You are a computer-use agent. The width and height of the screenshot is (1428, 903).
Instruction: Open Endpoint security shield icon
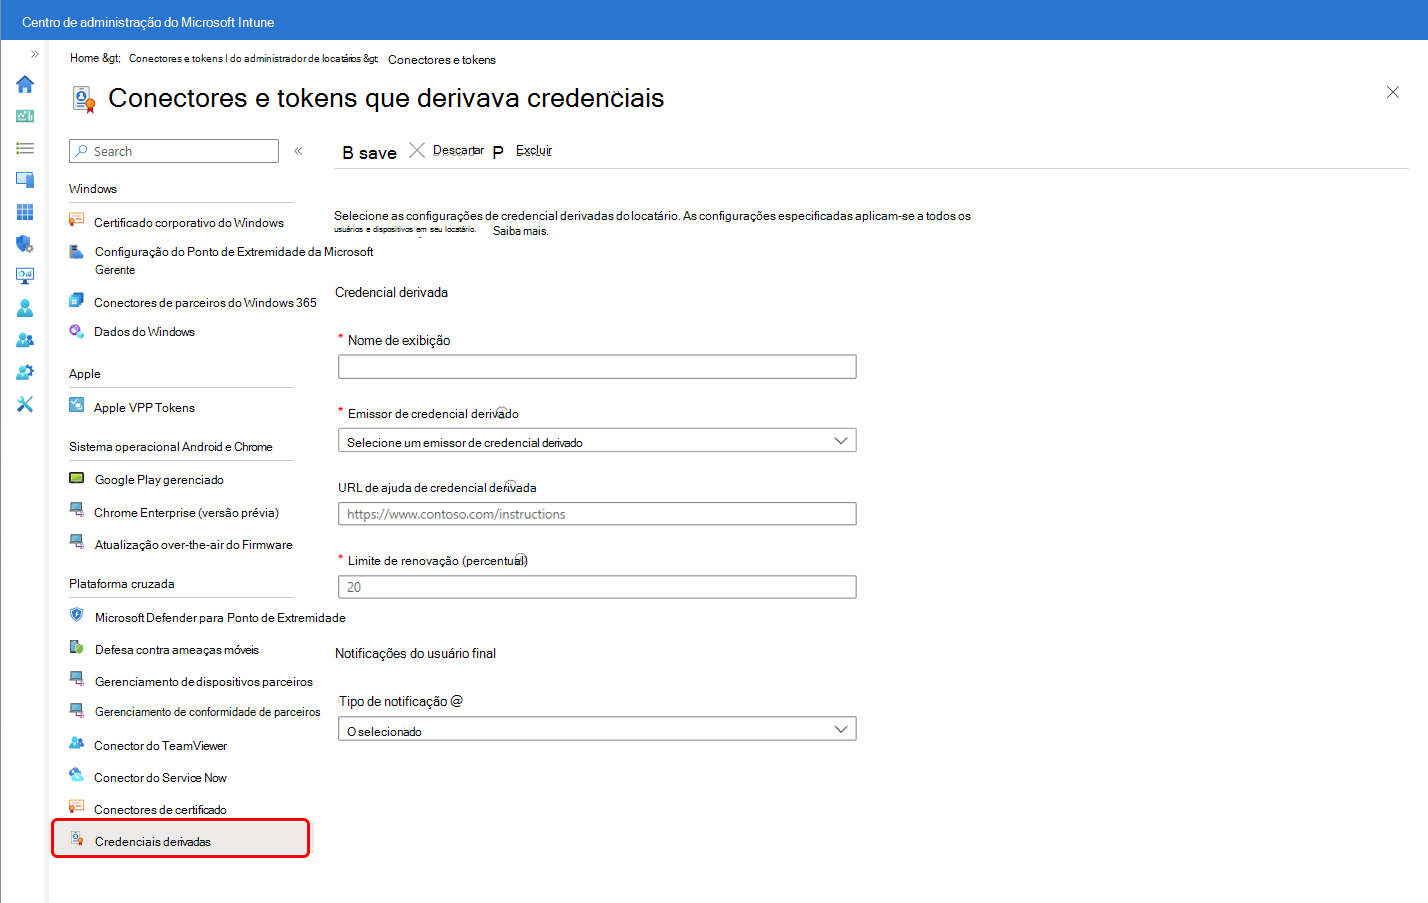(x=25, y=244)
